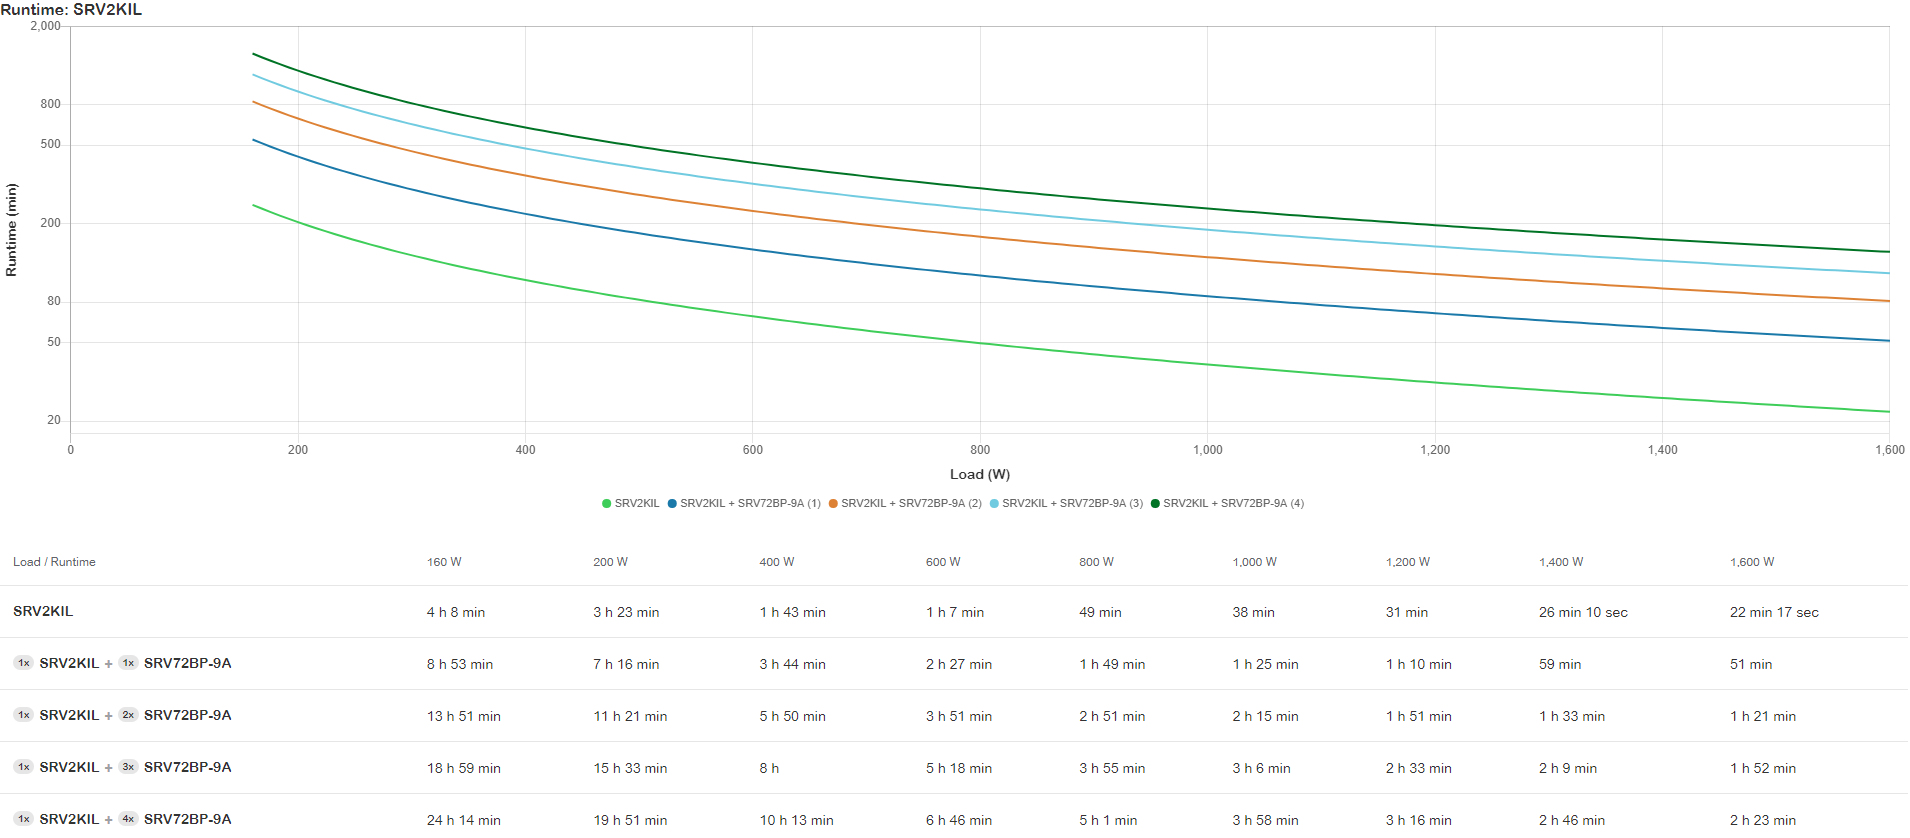This screenshot has height=838, width=1910.
Task: Click the 'Load / Runtime' table header
Action: tap(54, 562)
